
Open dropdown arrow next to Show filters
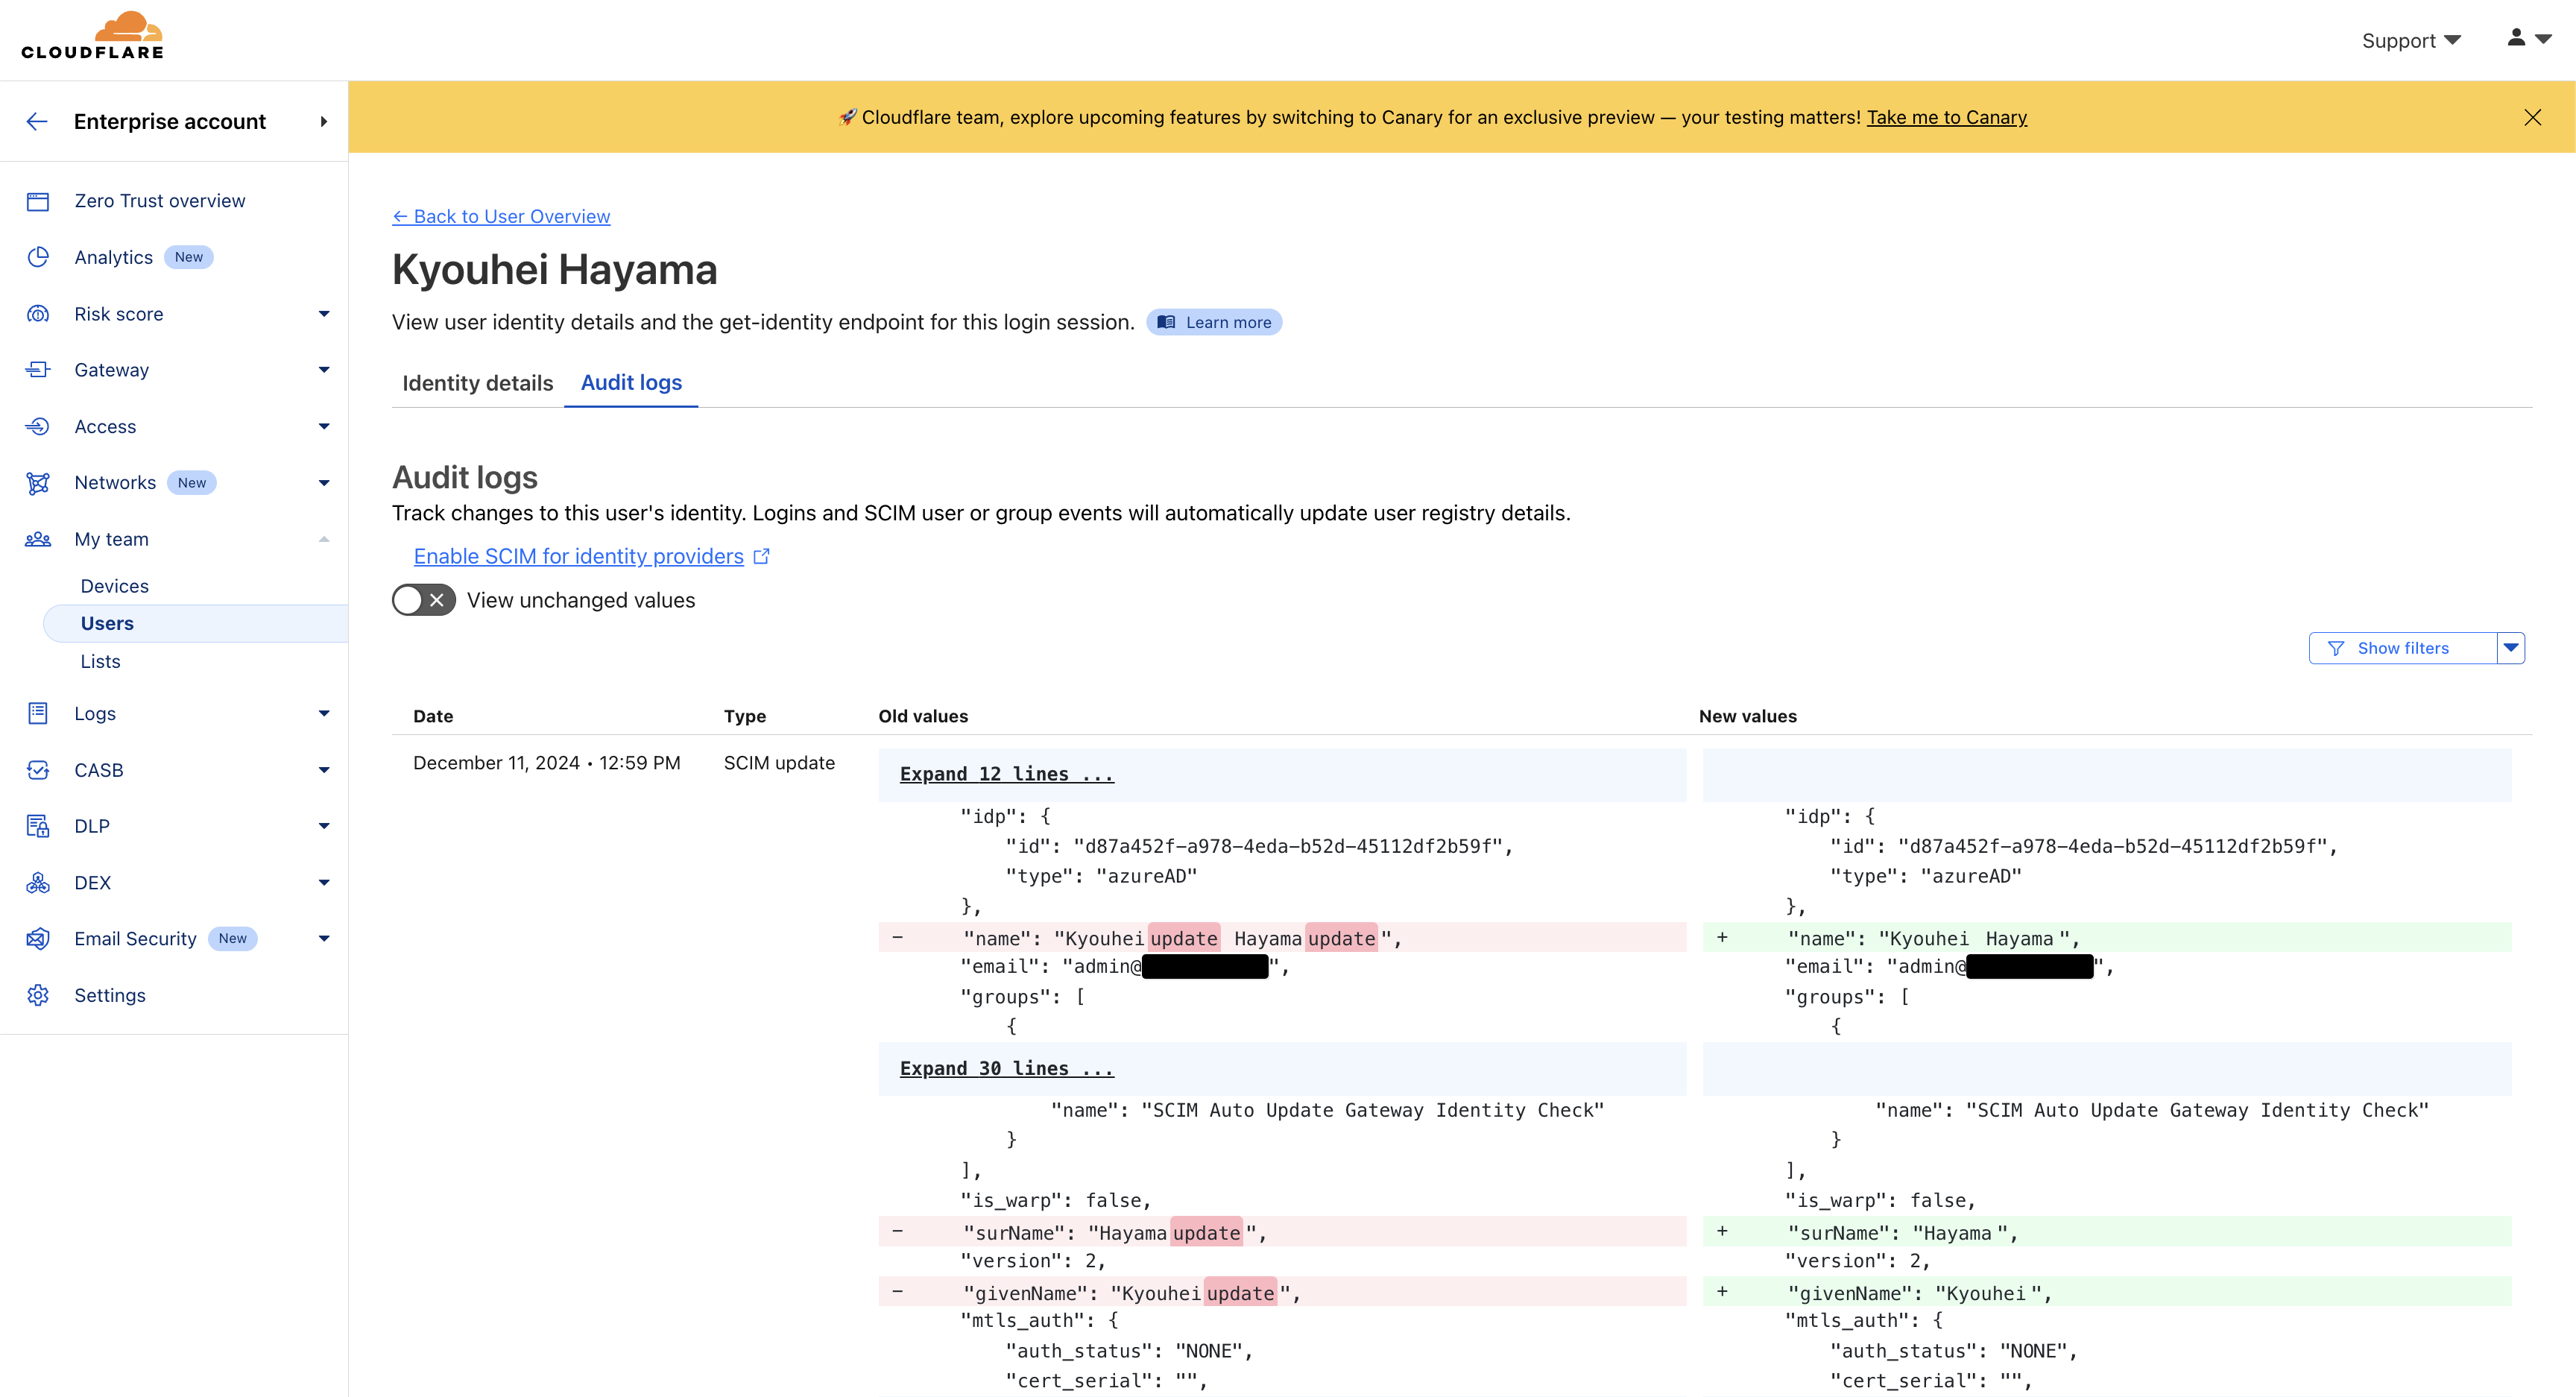coord(2511,648)
